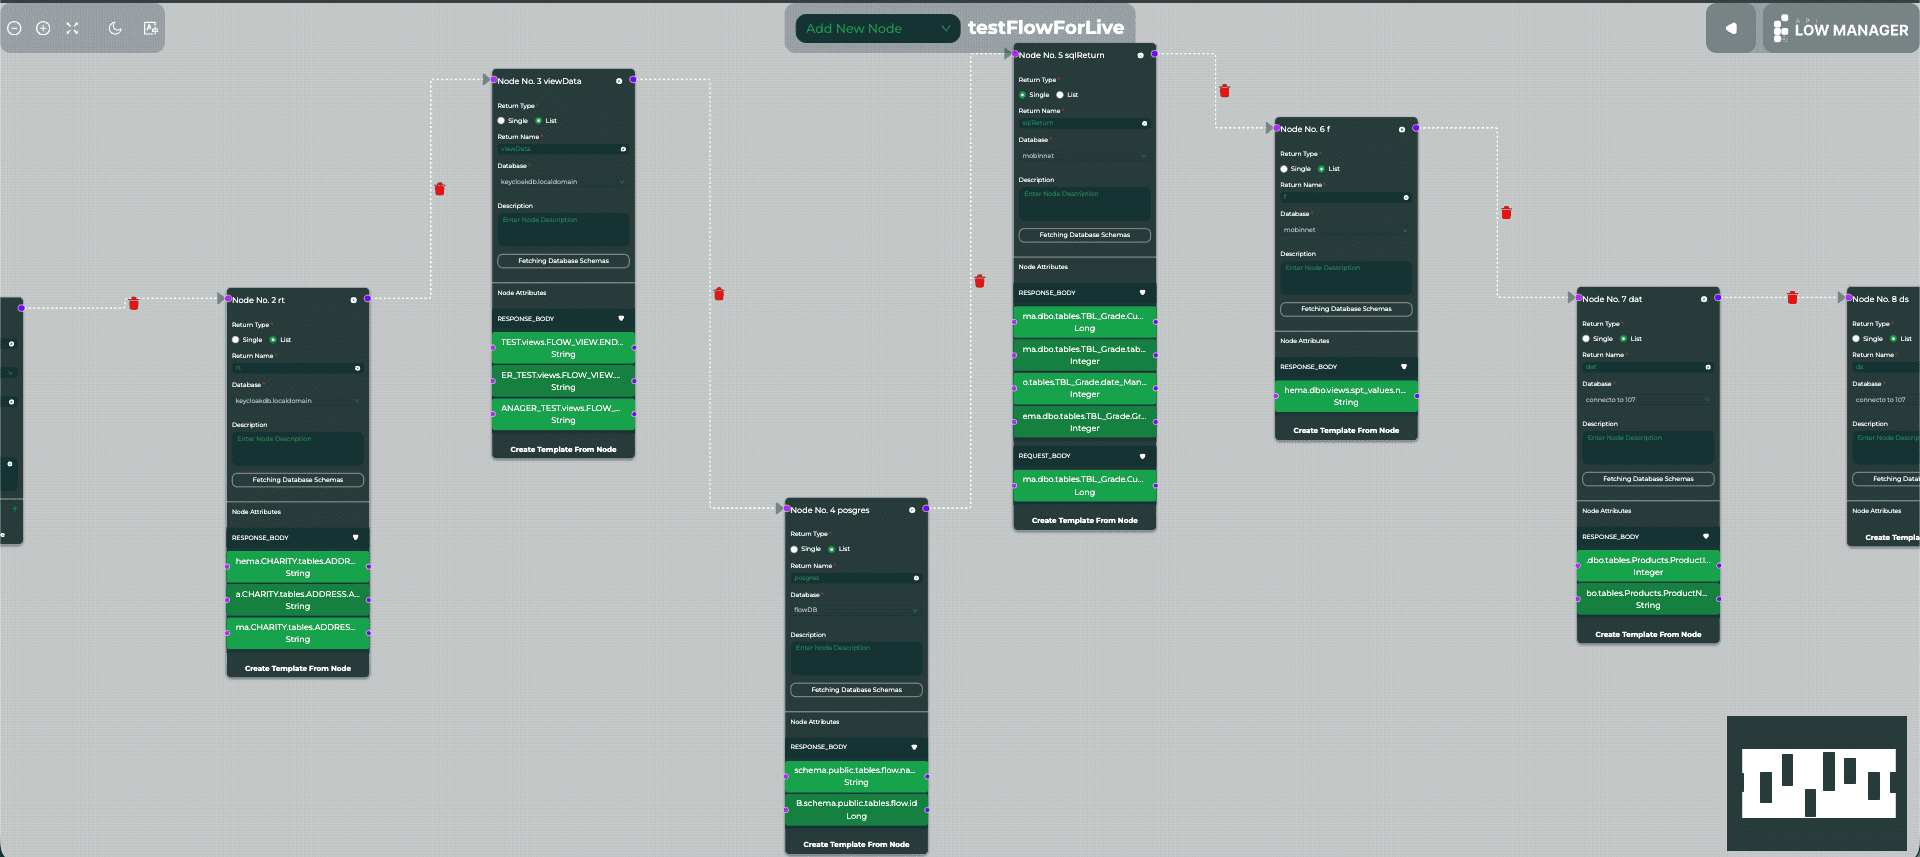Click the language translate icon
Screen dimensions: 1920x857
click(x=151, y=28)
